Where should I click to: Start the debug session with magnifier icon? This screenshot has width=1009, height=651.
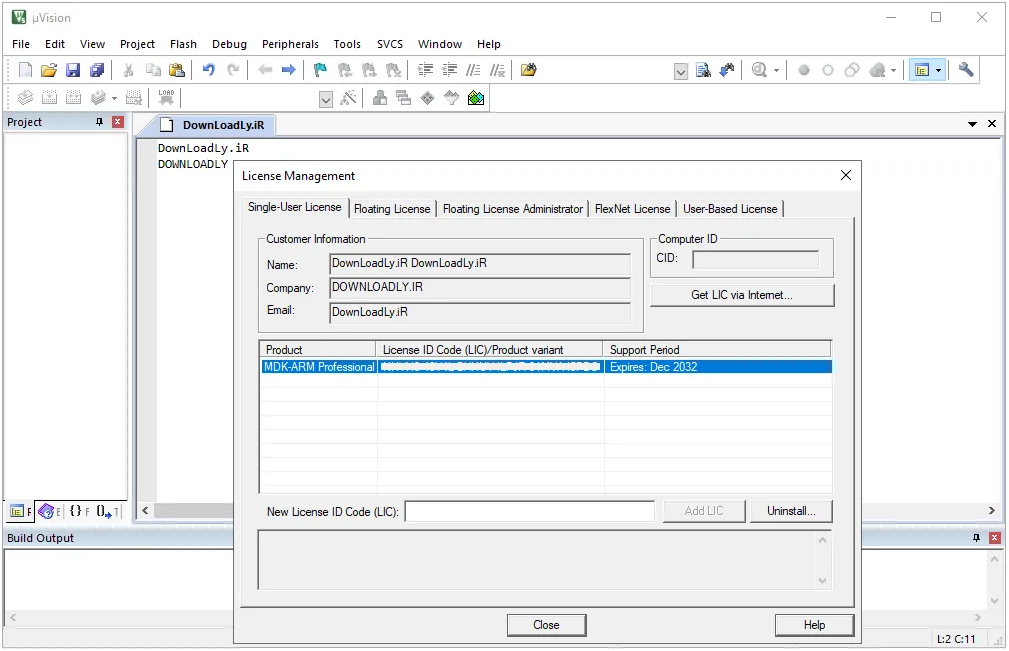point(759,70)
